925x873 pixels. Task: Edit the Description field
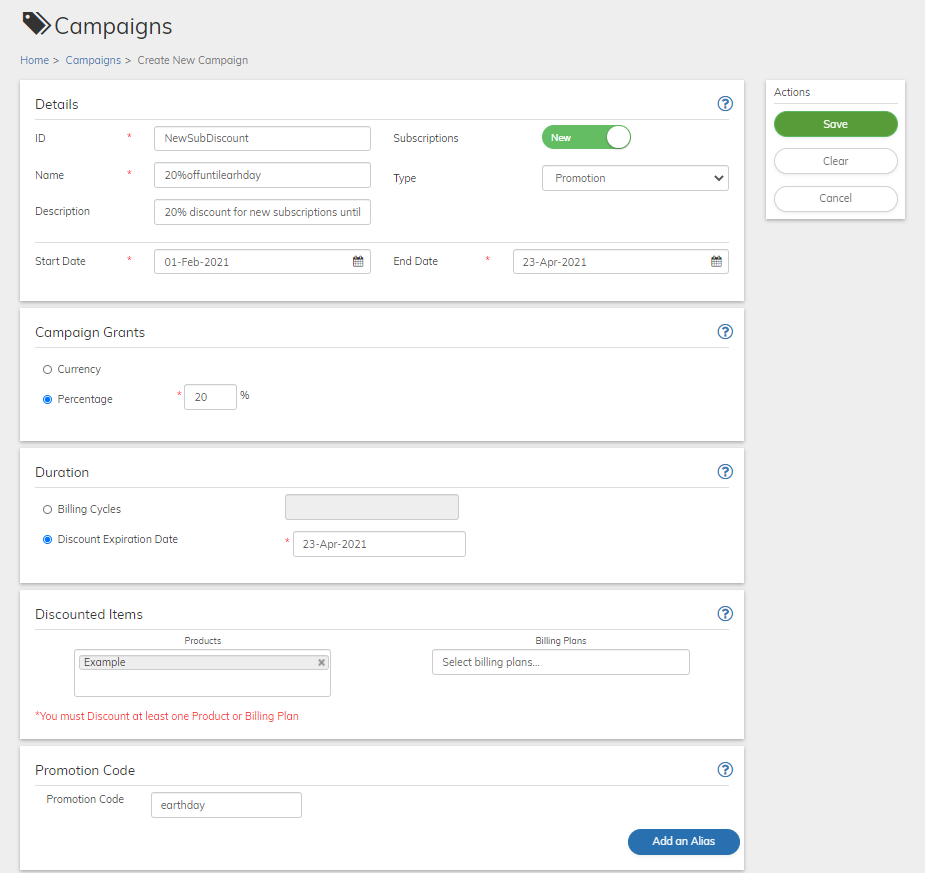(263, 212)
